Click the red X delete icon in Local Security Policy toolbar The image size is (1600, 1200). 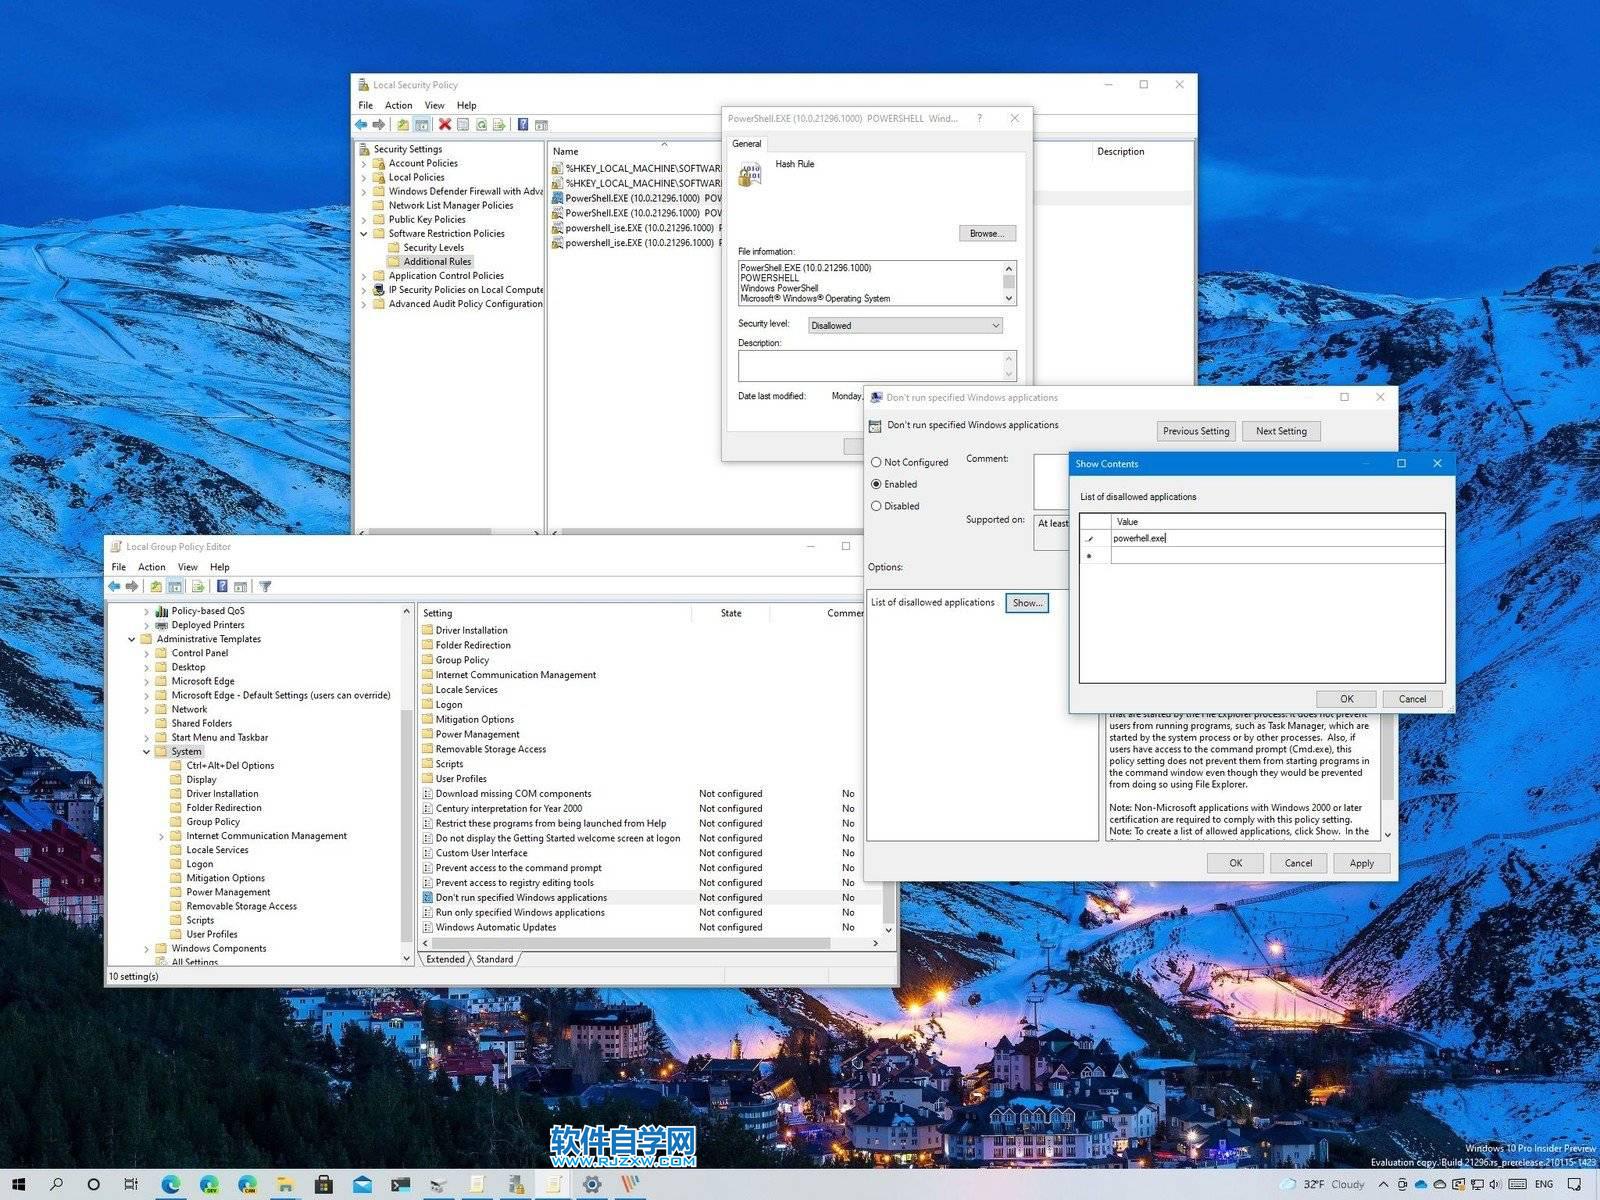click(444, 124)
